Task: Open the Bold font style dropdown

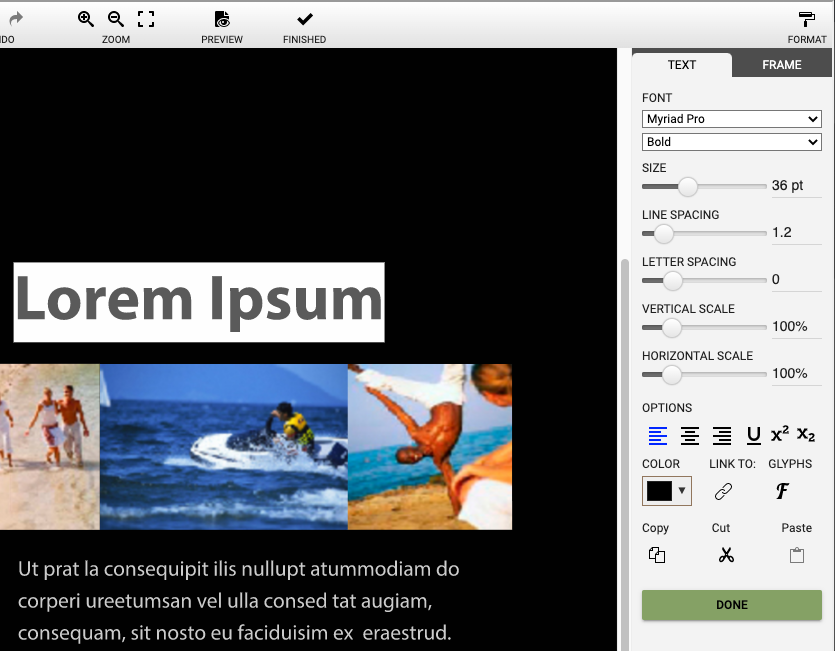Action: tap(732, 142)
